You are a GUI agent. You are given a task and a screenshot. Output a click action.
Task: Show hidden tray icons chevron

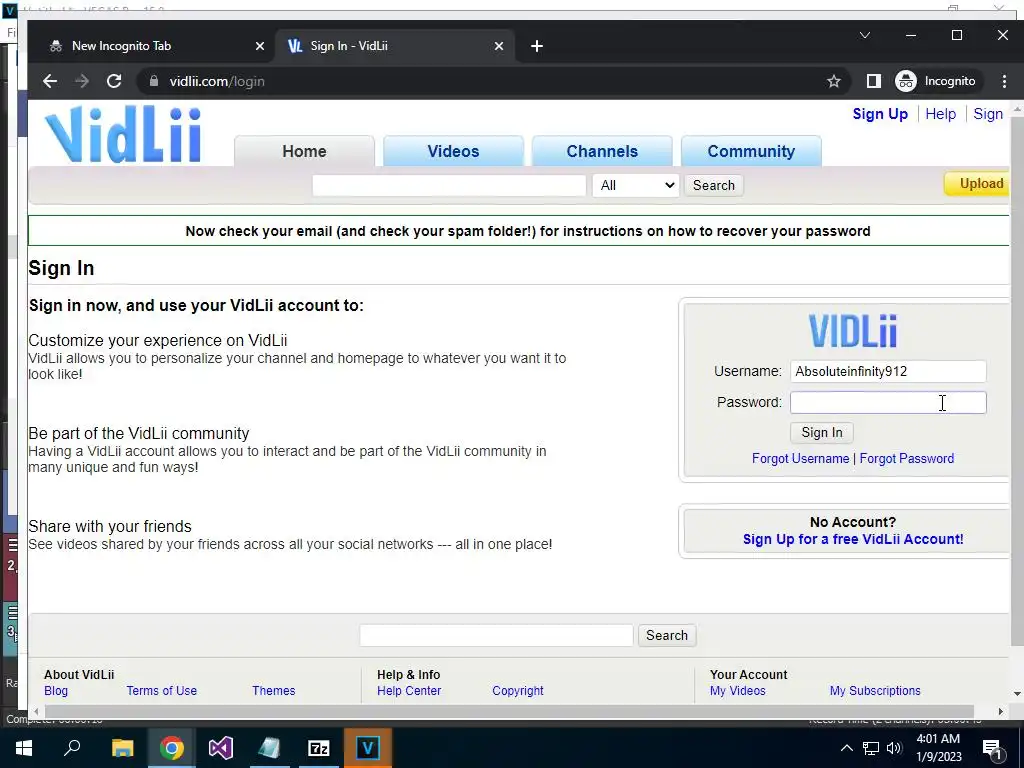[846, 748]
